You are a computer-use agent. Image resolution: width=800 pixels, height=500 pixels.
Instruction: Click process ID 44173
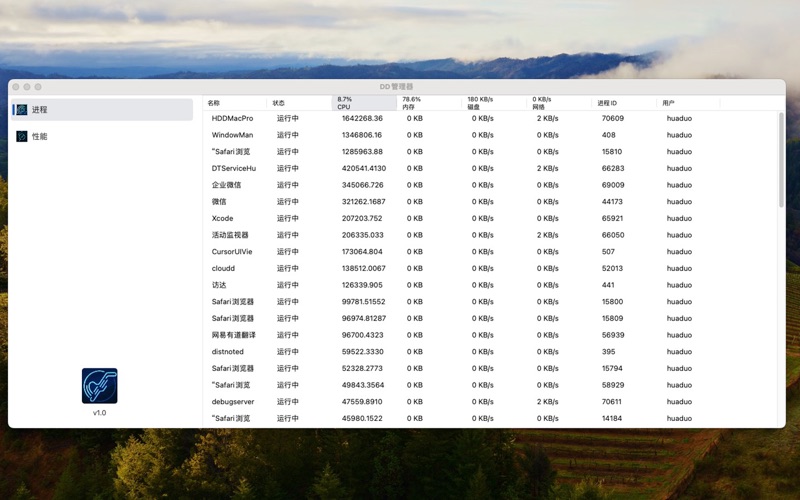(612, 202)
